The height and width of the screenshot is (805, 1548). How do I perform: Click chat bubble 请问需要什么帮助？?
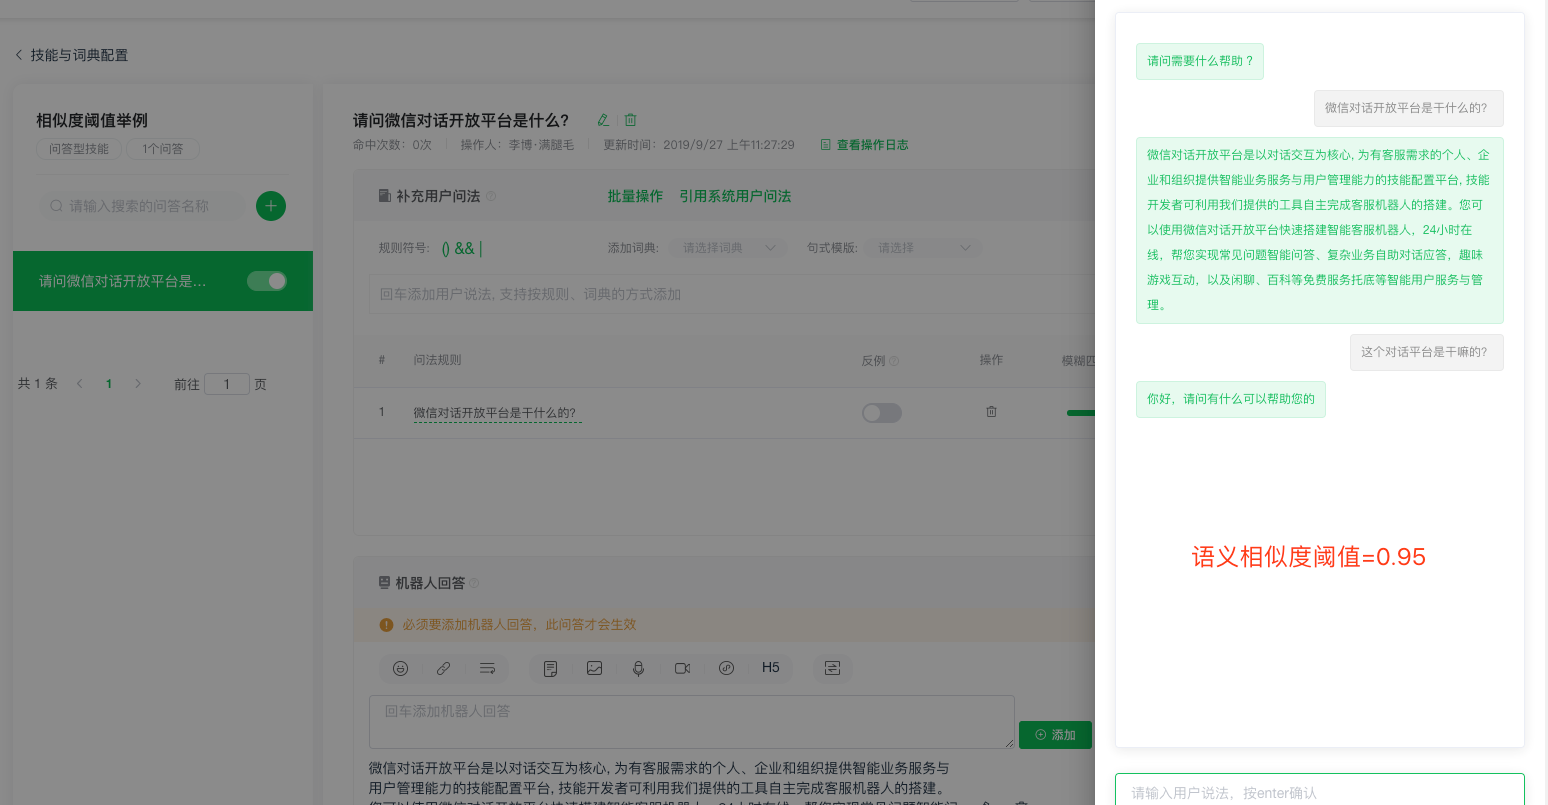click(x=1200, y=61)
